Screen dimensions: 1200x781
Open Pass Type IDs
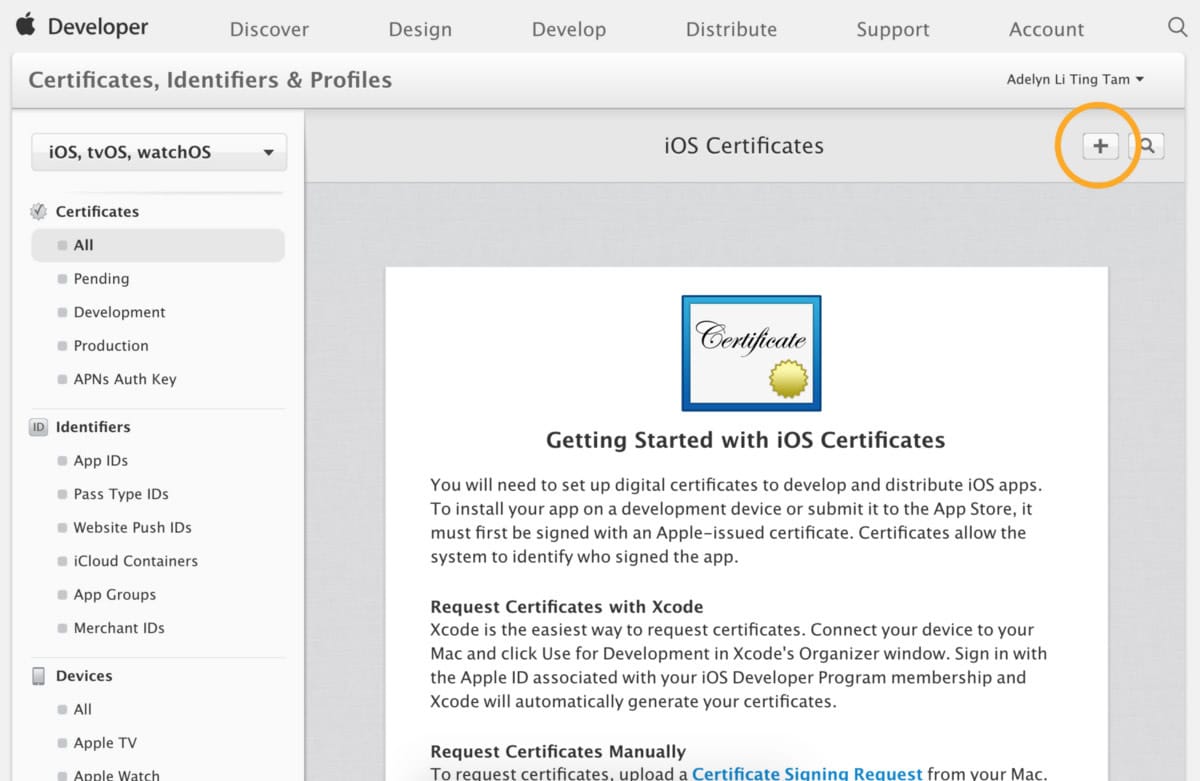121,494
